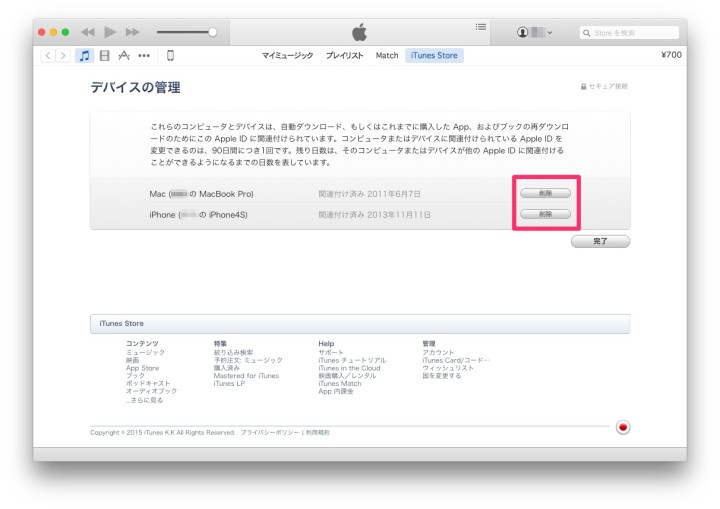
Task: Select the Movies library icon
Action: click(105, 56)
